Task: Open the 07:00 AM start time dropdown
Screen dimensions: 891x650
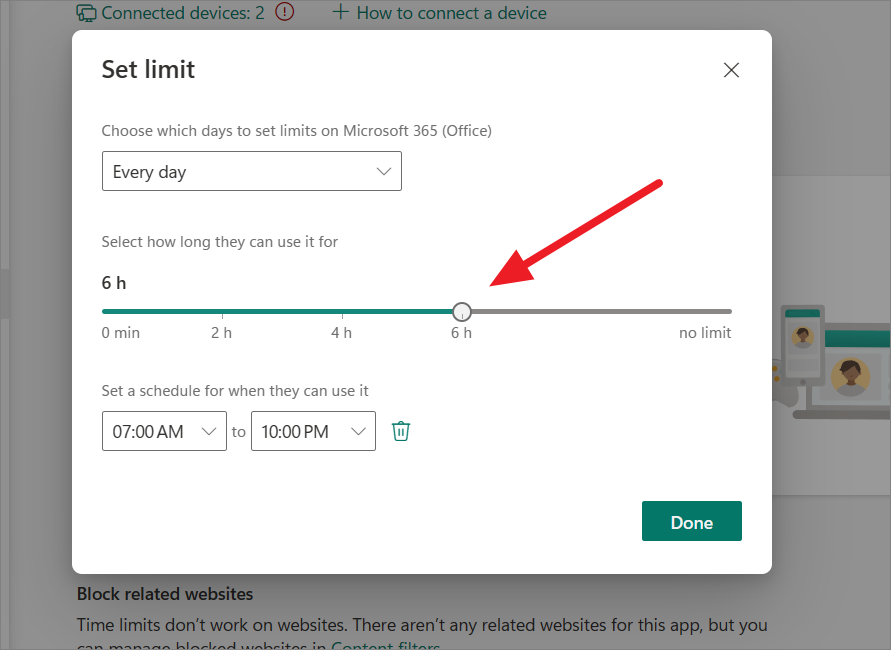Action: 164,431
